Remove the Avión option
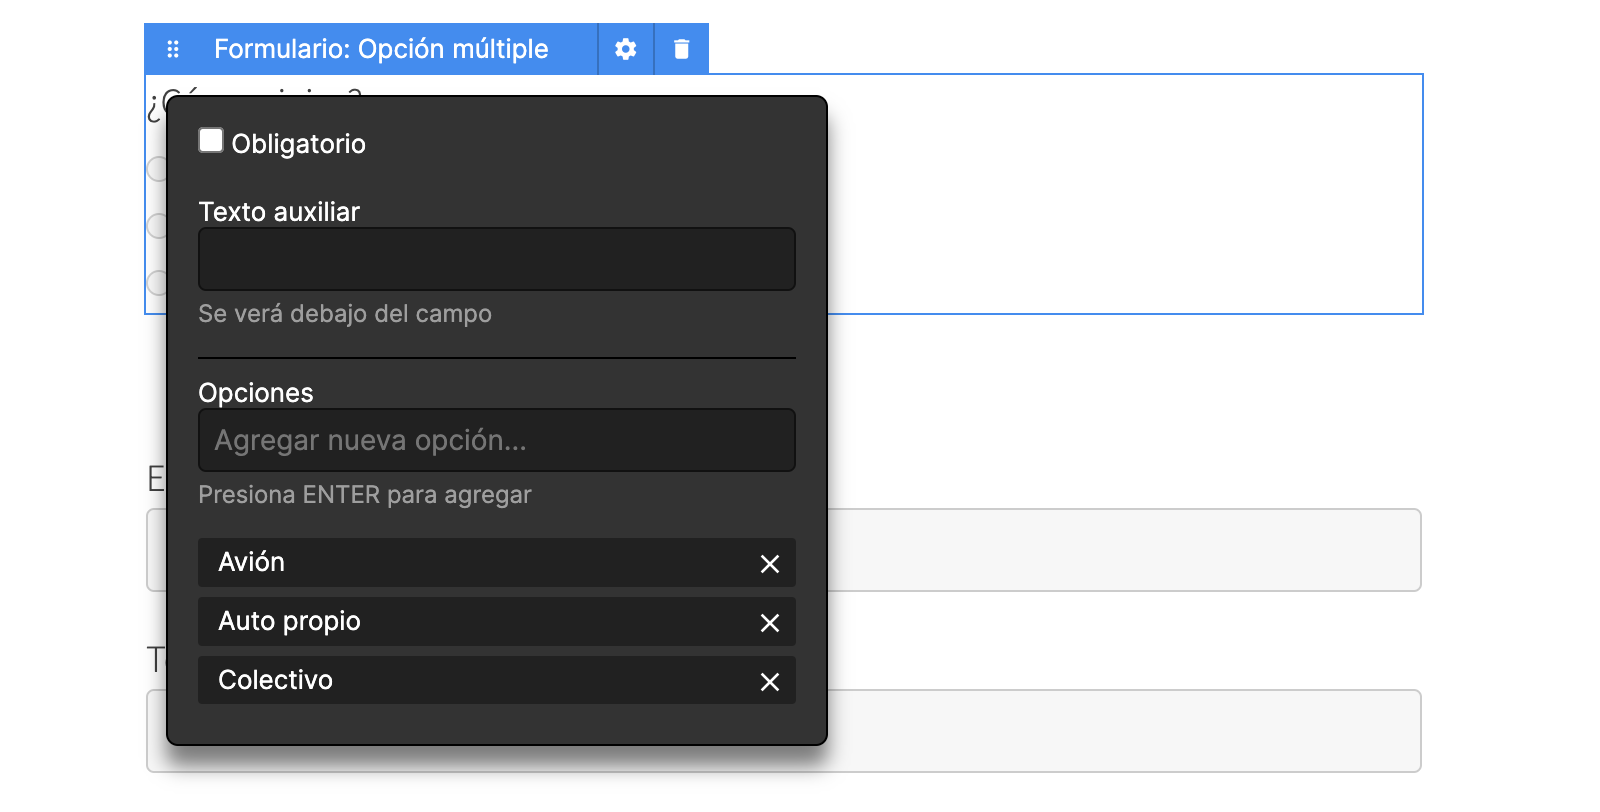This screenshot has width=1600, height=812. 769,564
